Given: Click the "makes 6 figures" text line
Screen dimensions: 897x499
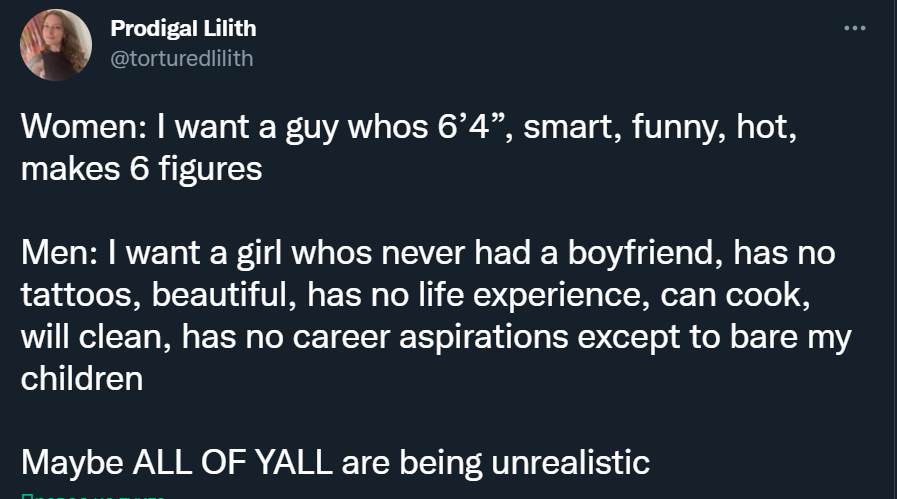Looking at the screenshot, I should (x=141, y=168).
